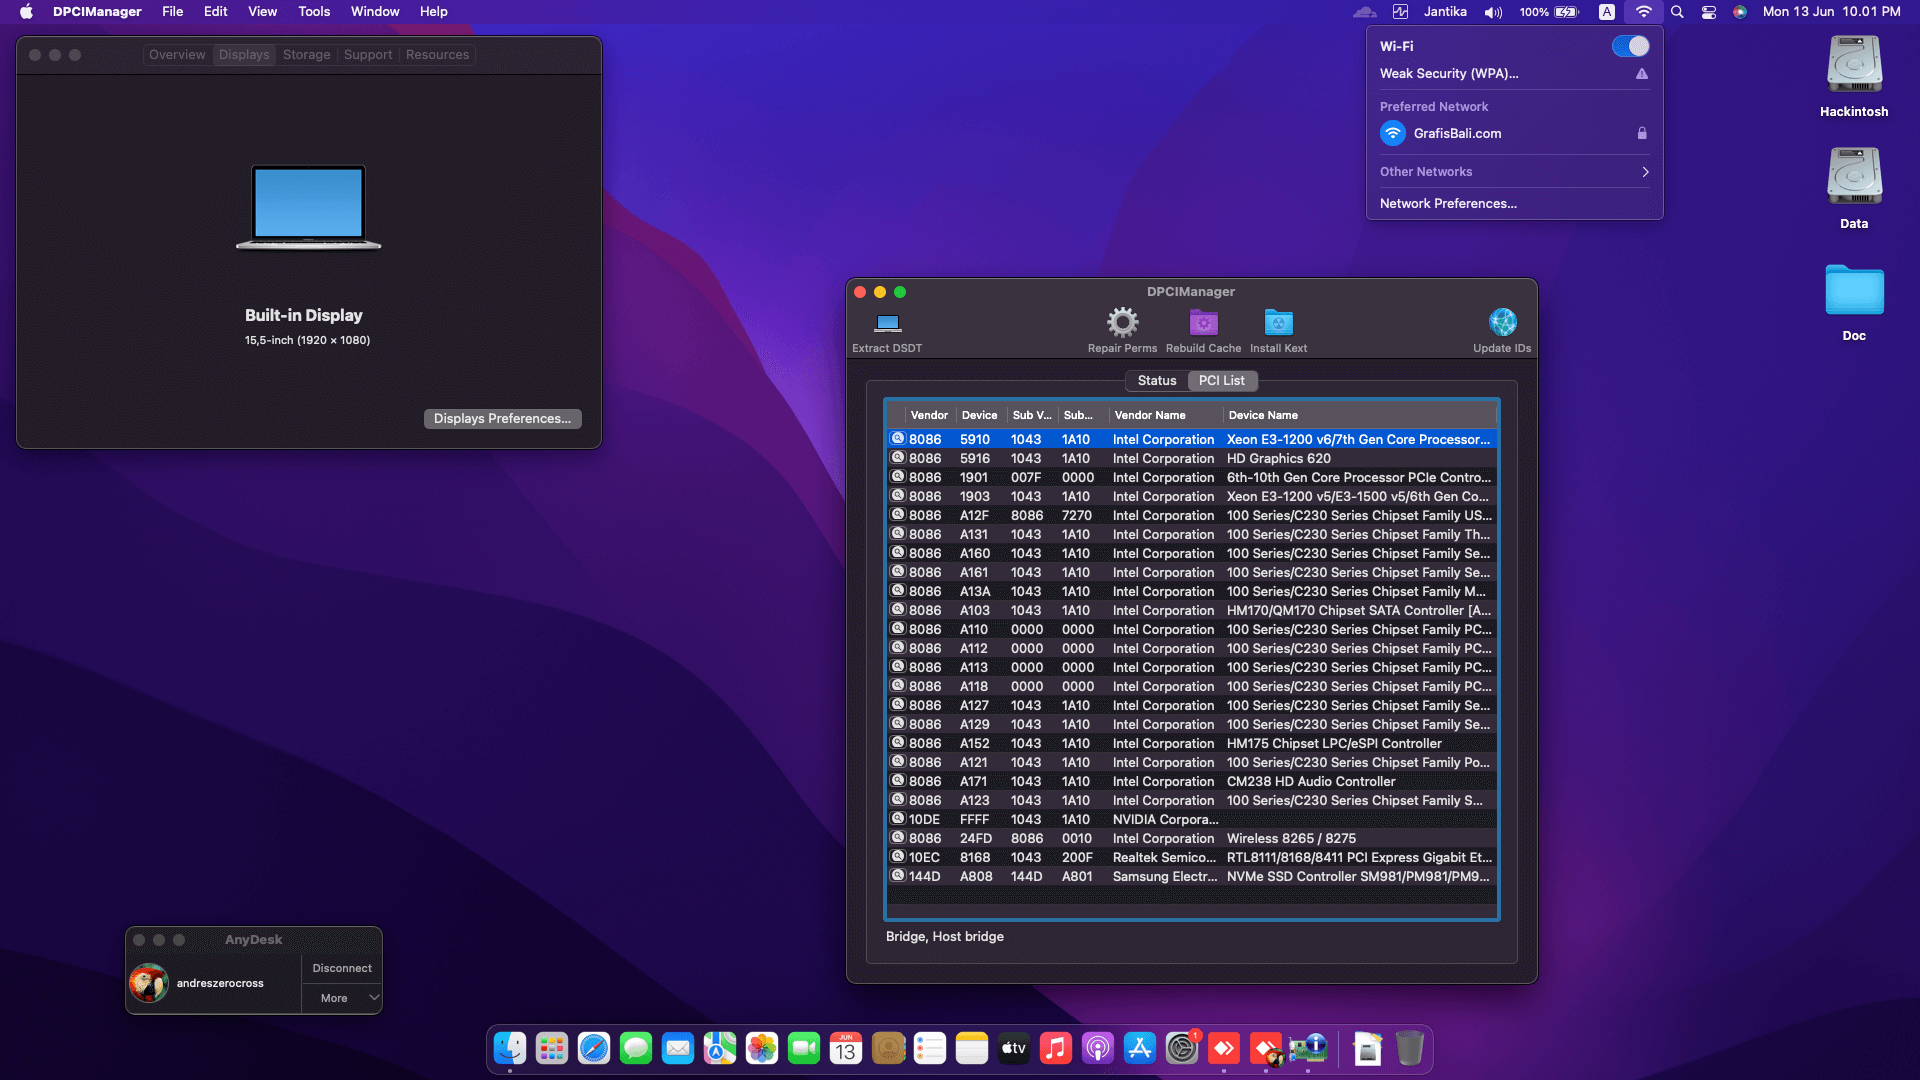Click the DPCIManager dock icon
This screenshot has width=1920, height=1080.
[1308, 1048]
